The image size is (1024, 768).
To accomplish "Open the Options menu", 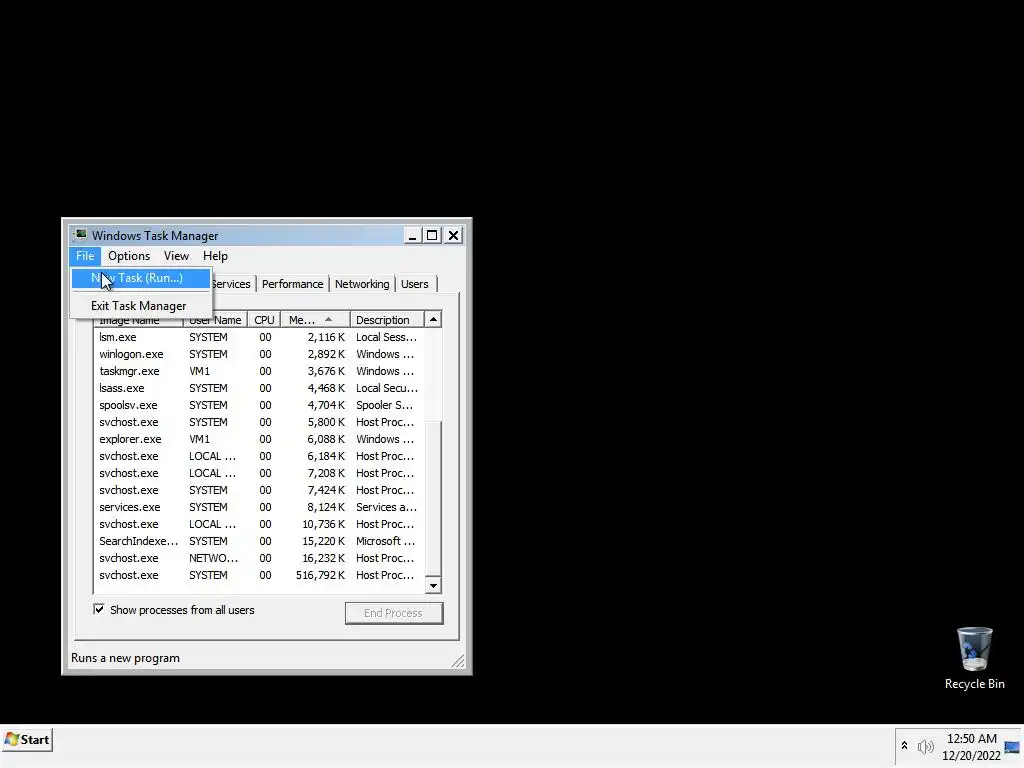I will point(129,256).
